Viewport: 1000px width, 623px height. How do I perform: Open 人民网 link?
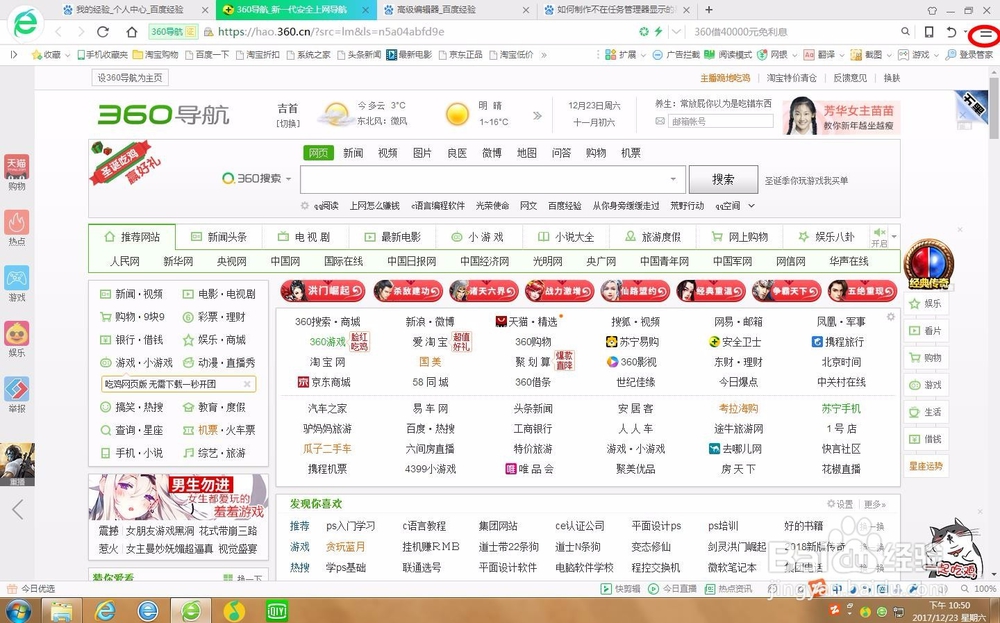click(124, 261)
